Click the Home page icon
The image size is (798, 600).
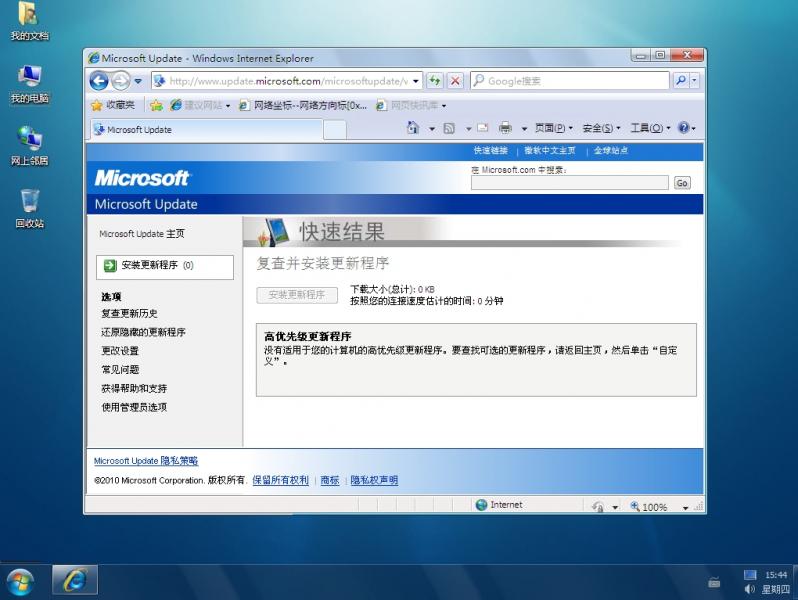[413, 128]
